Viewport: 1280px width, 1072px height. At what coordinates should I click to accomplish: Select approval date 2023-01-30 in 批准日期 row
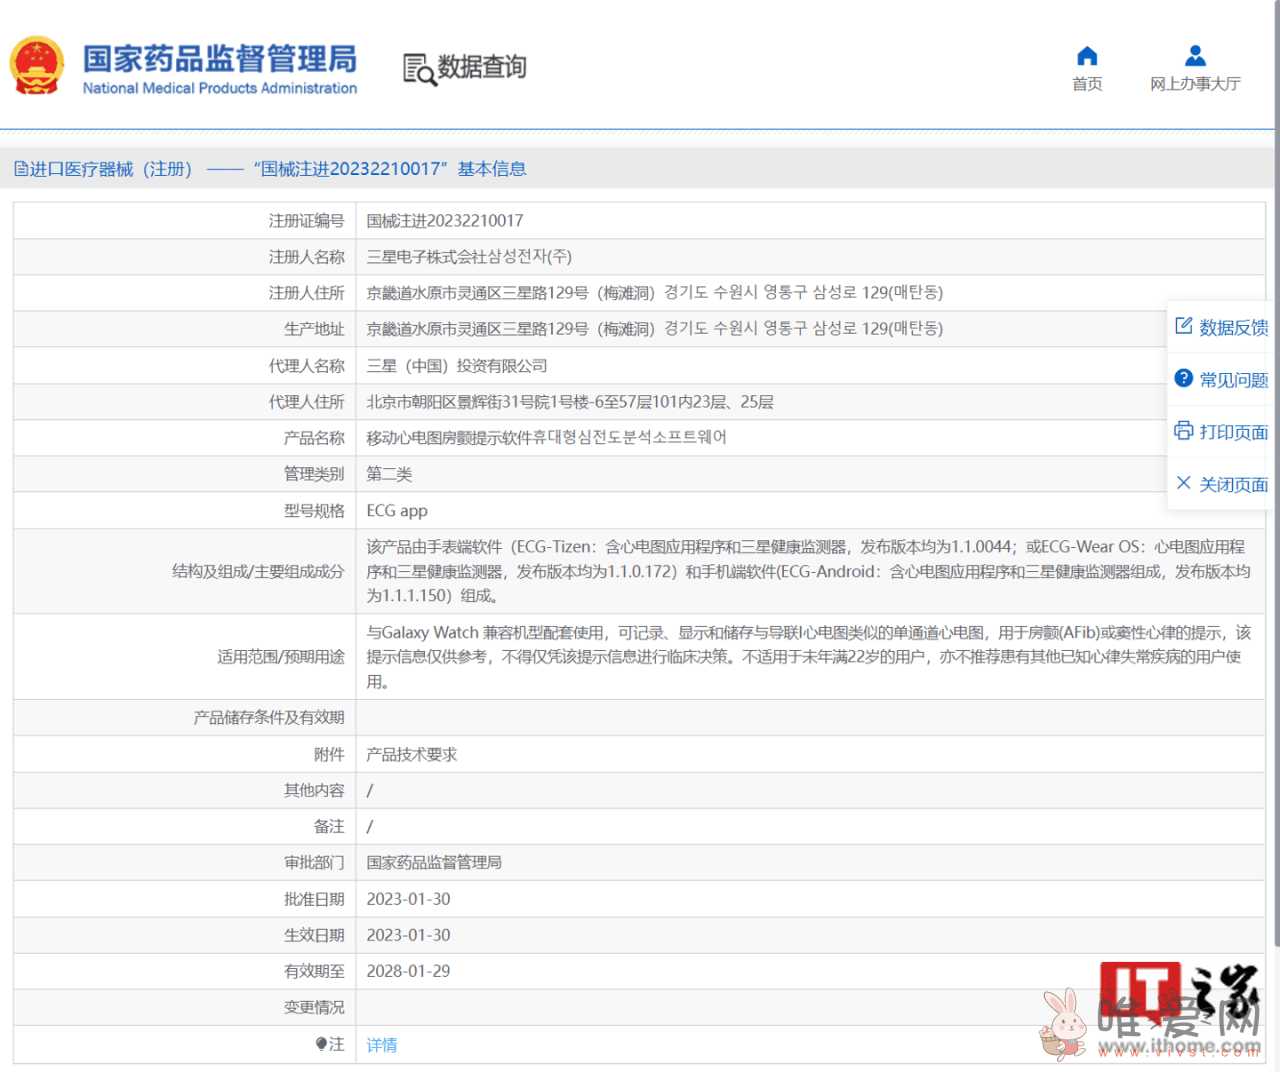click(x=408, y=899)
